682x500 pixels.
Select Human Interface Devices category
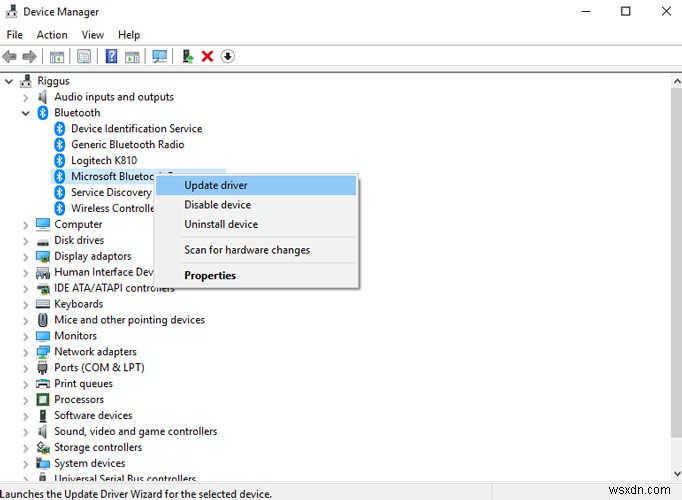[x=104, y=272]
